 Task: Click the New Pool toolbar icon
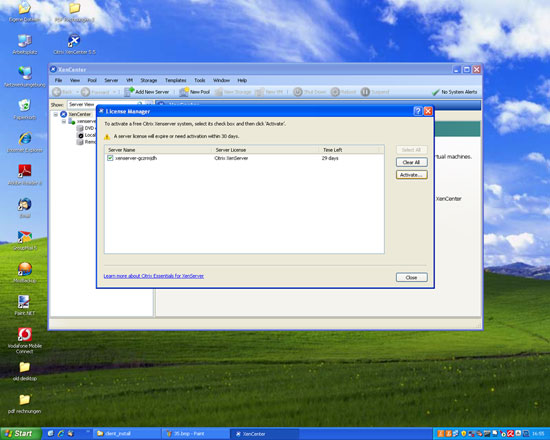[184, 92]
